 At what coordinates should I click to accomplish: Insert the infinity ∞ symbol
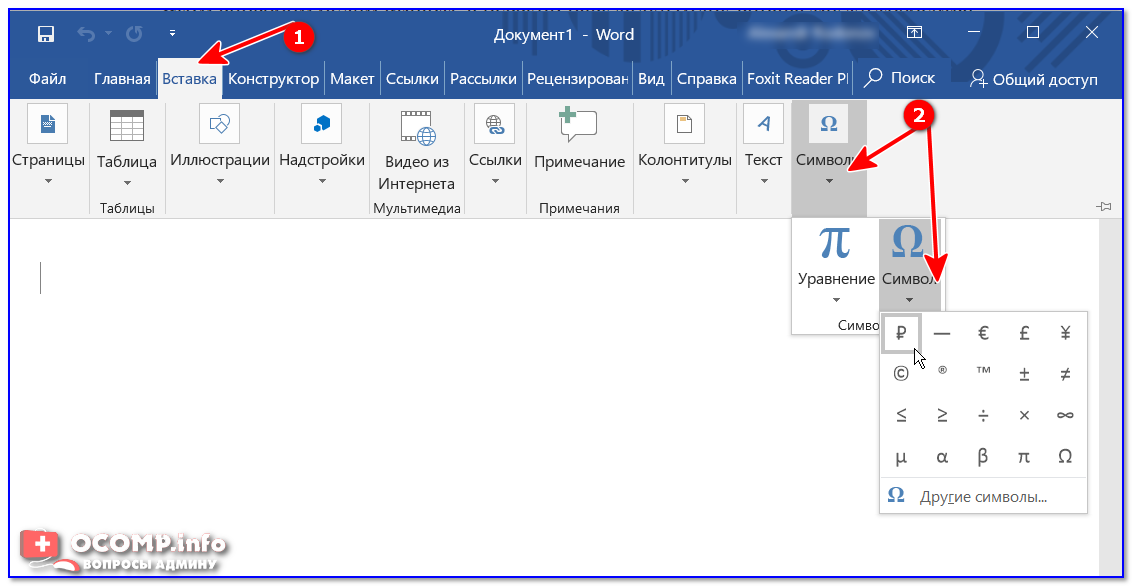click(x=1065, y=415)
